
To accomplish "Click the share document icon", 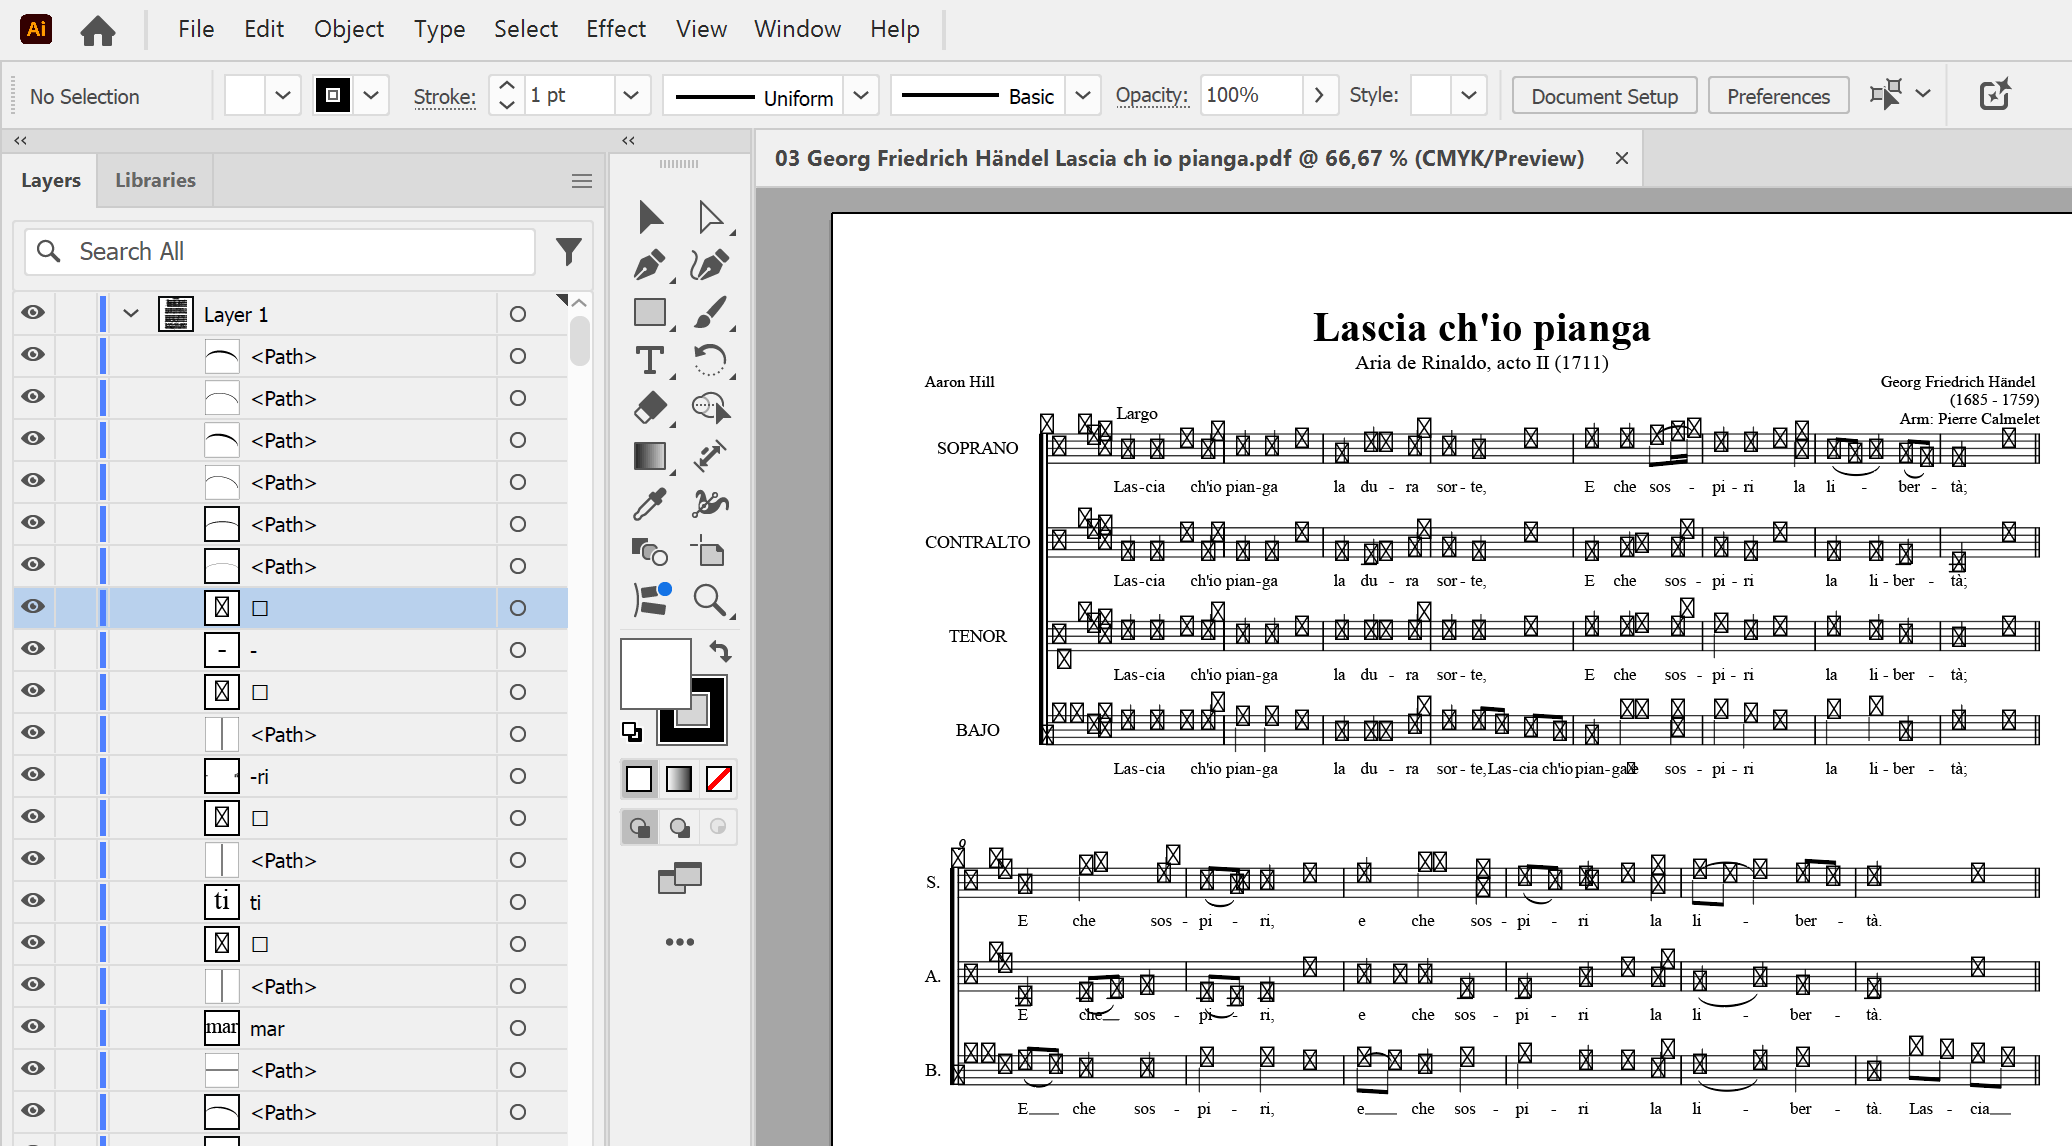I will pyautogui.click(x=1995, y=95).
